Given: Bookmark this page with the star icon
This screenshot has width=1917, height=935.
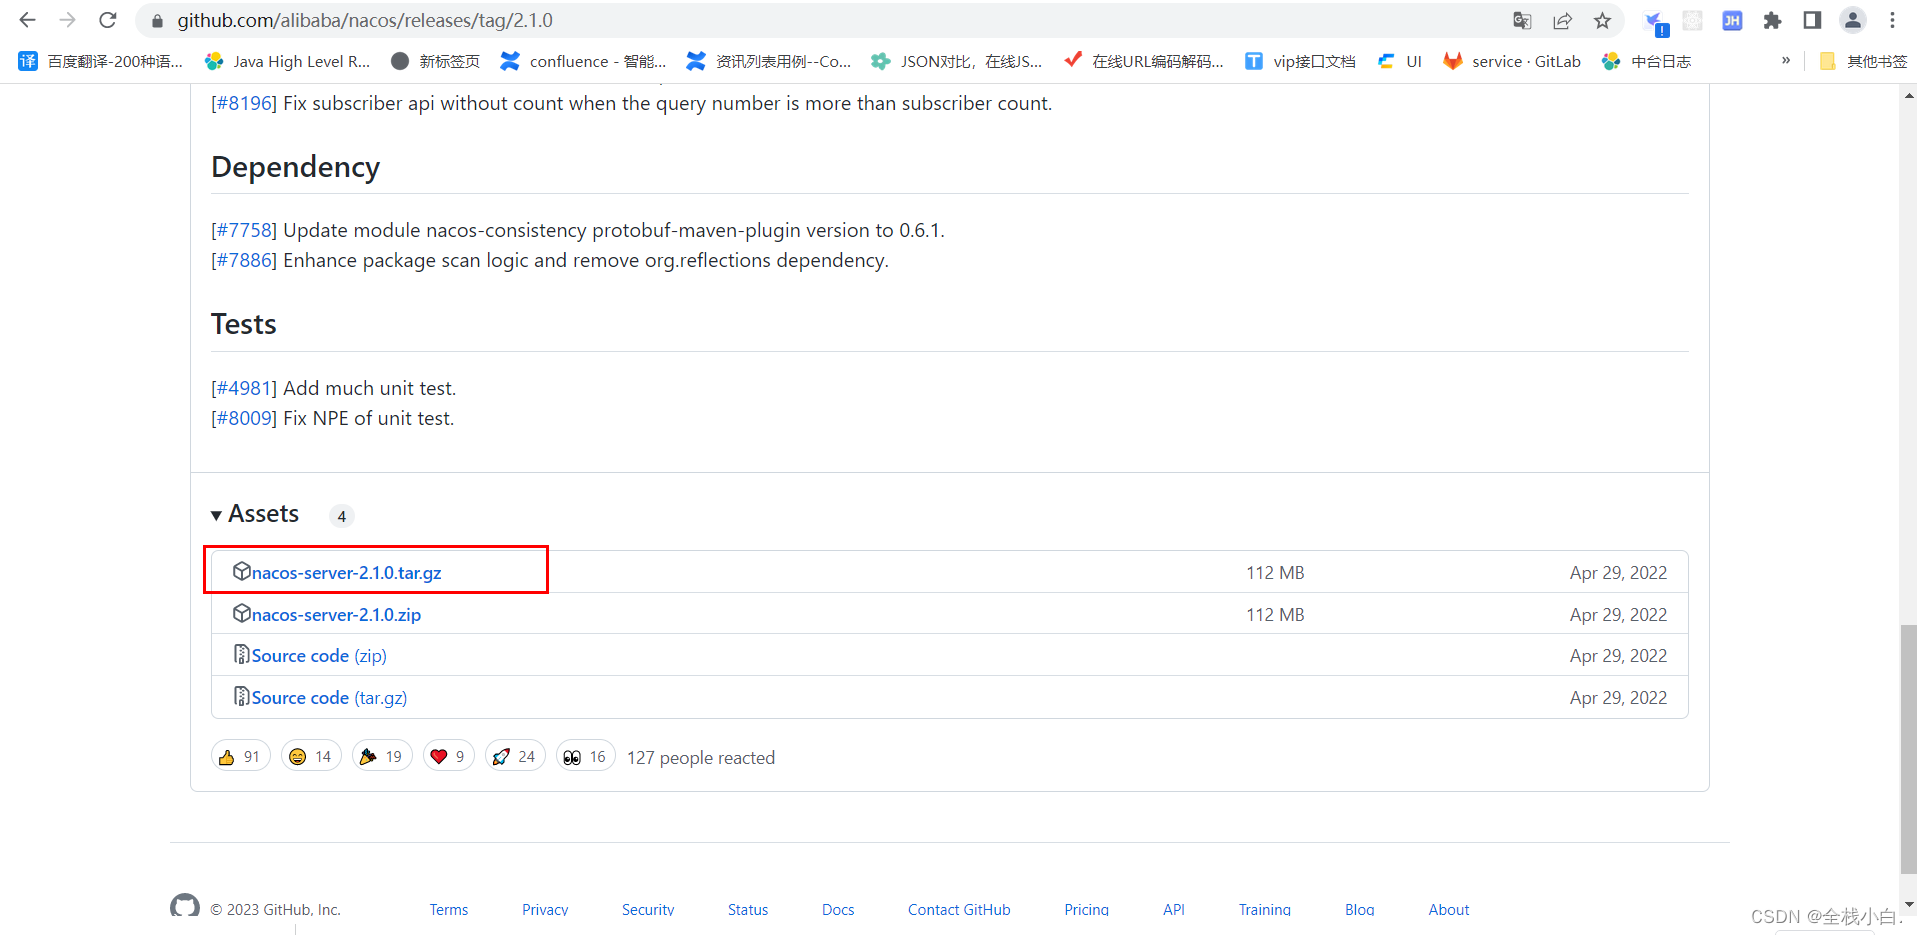Looking at the screenshot, I should pos(1602,20).
